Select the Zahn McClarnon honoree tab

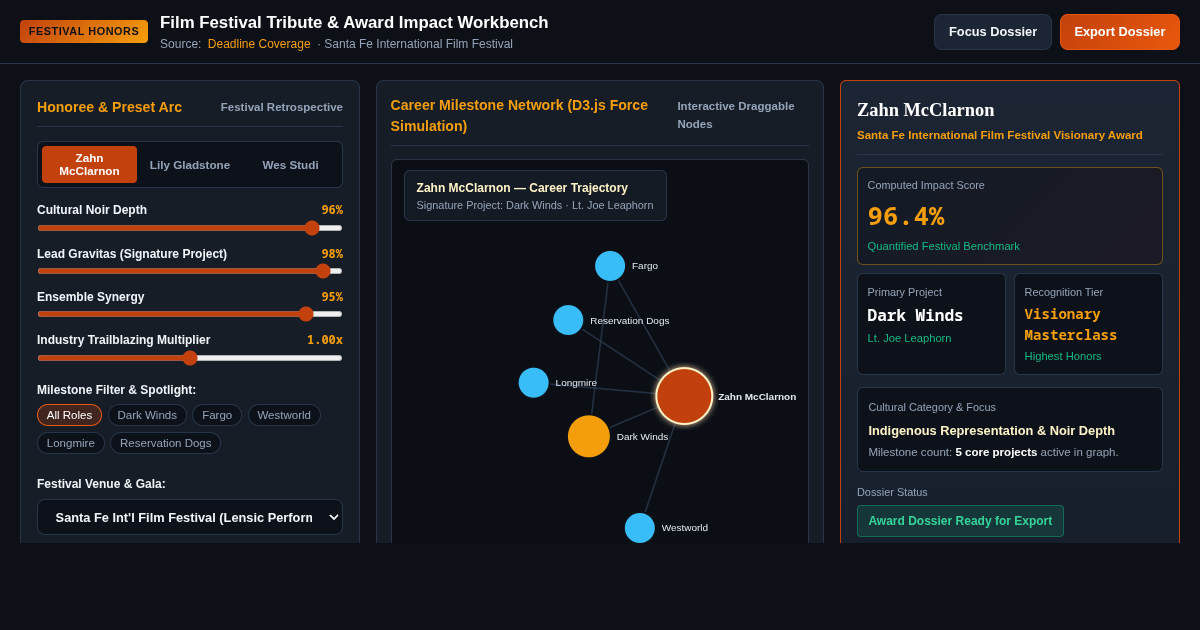click(89, 165)
